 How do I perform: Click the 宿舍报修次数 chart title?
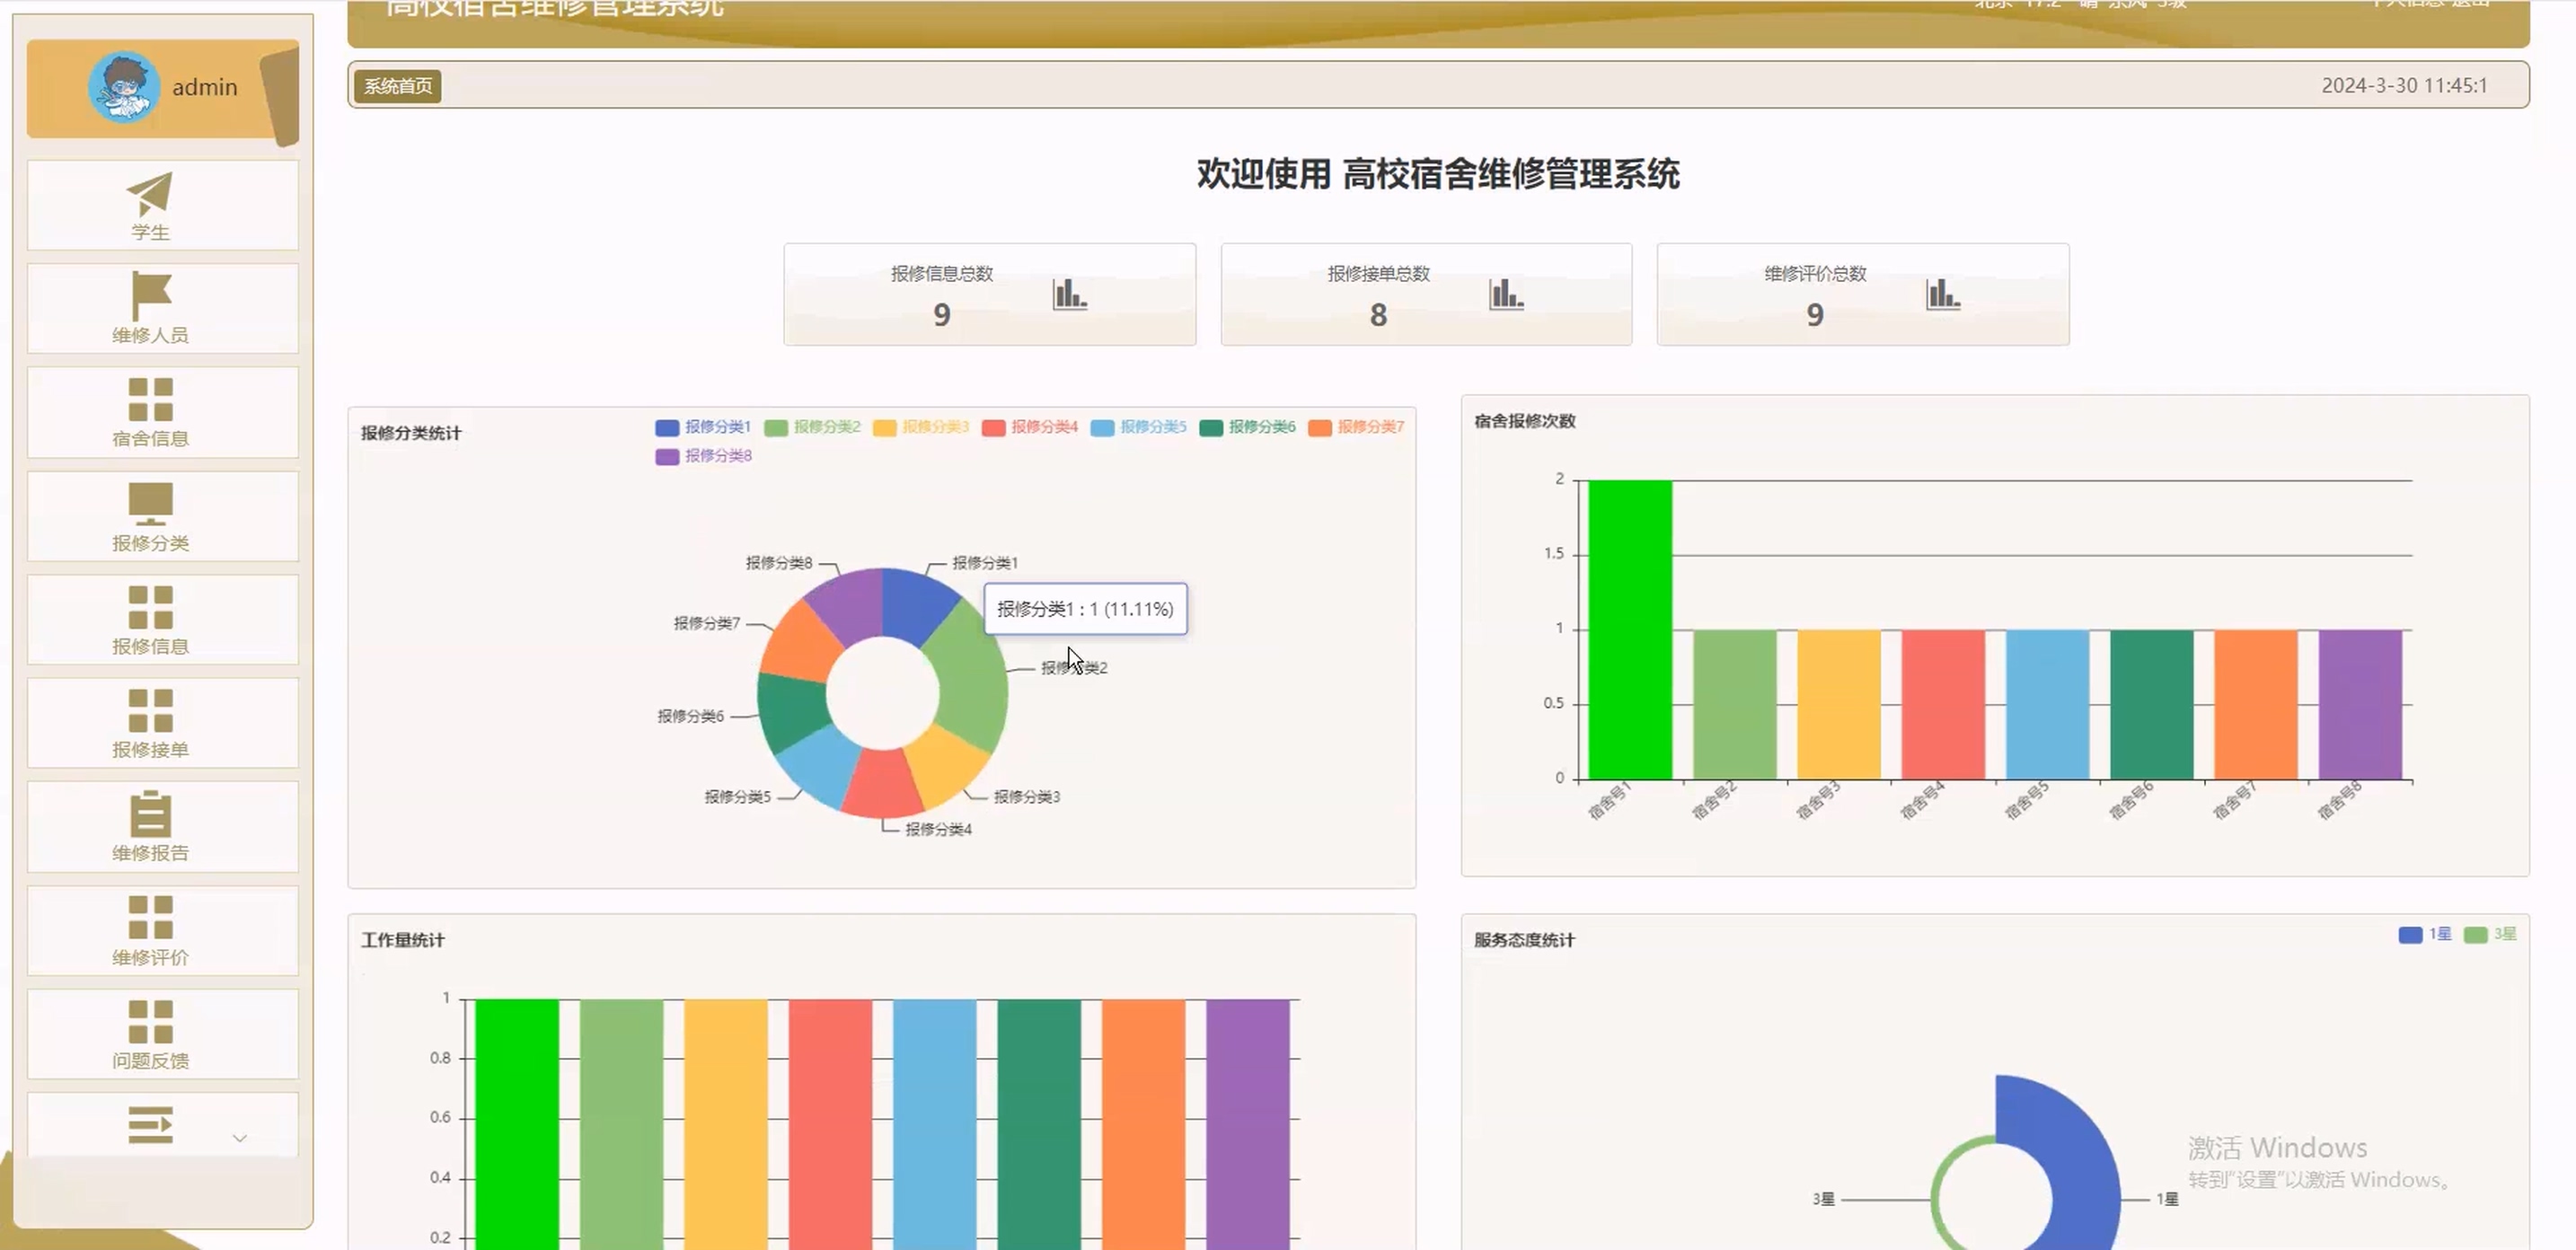pos(1525,421)
